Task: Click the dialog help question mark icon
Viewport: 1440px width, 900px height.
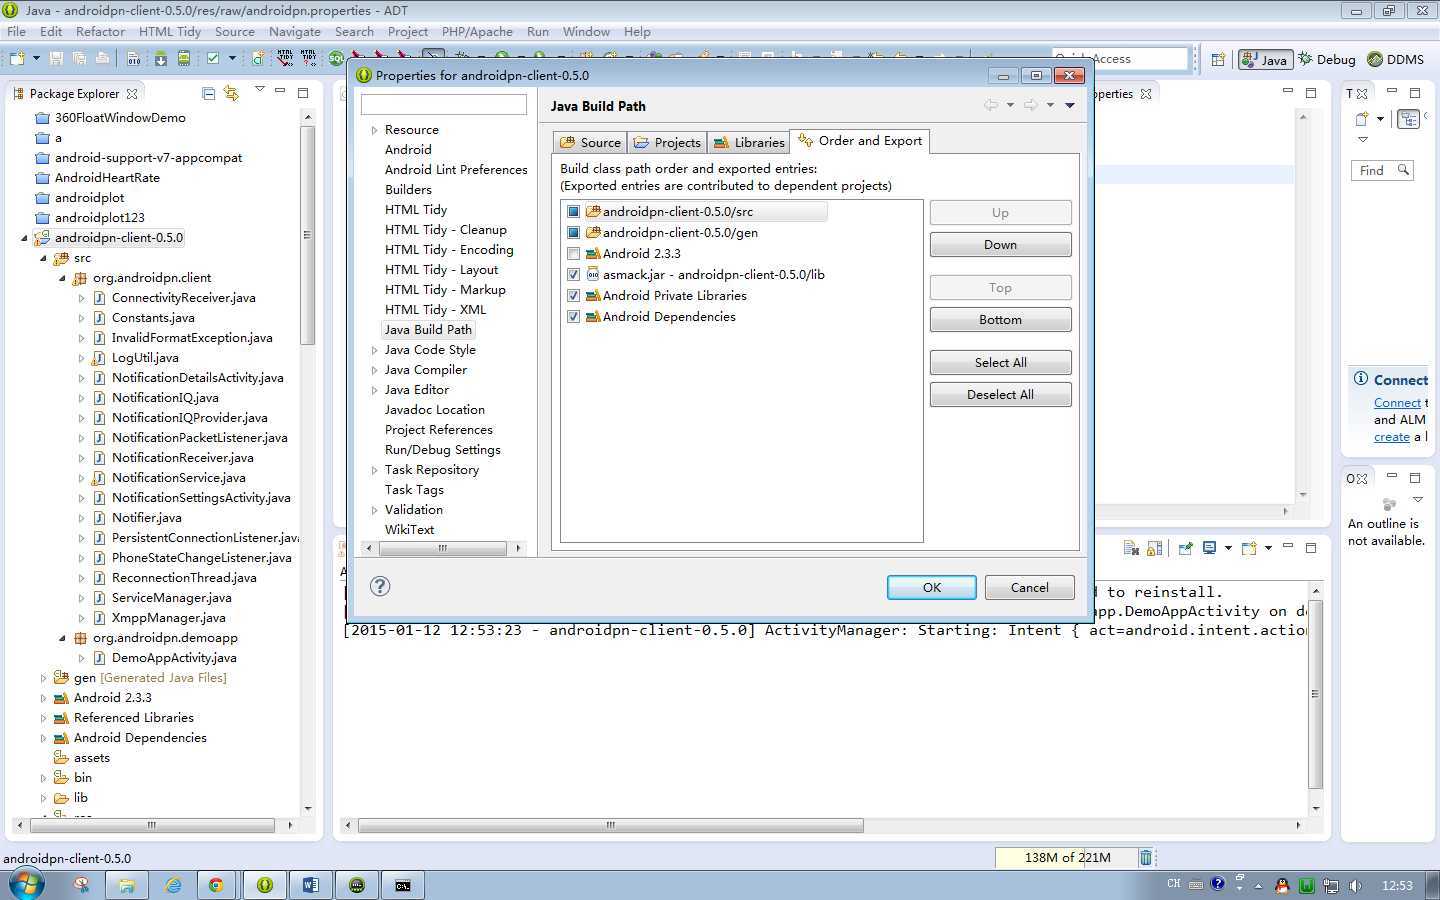Action: [380, 586]
